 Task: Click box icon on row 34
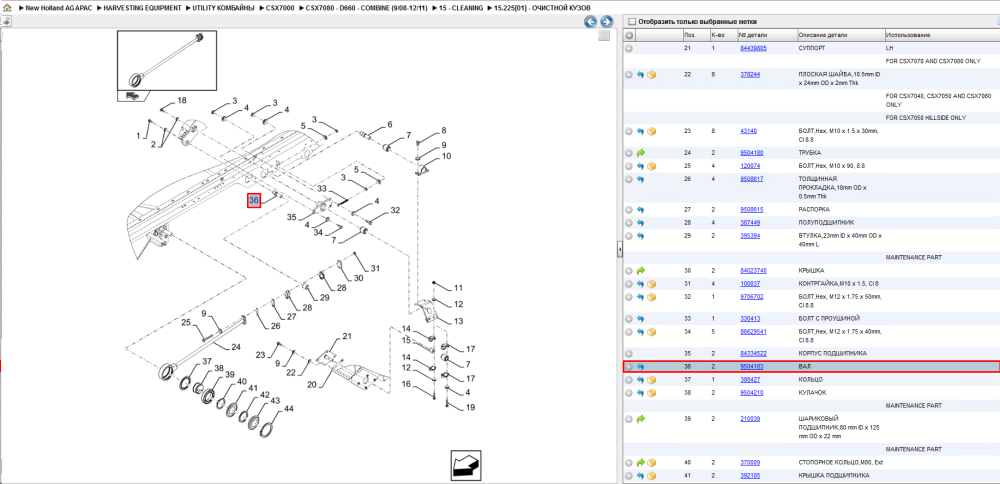click(651, 332)
